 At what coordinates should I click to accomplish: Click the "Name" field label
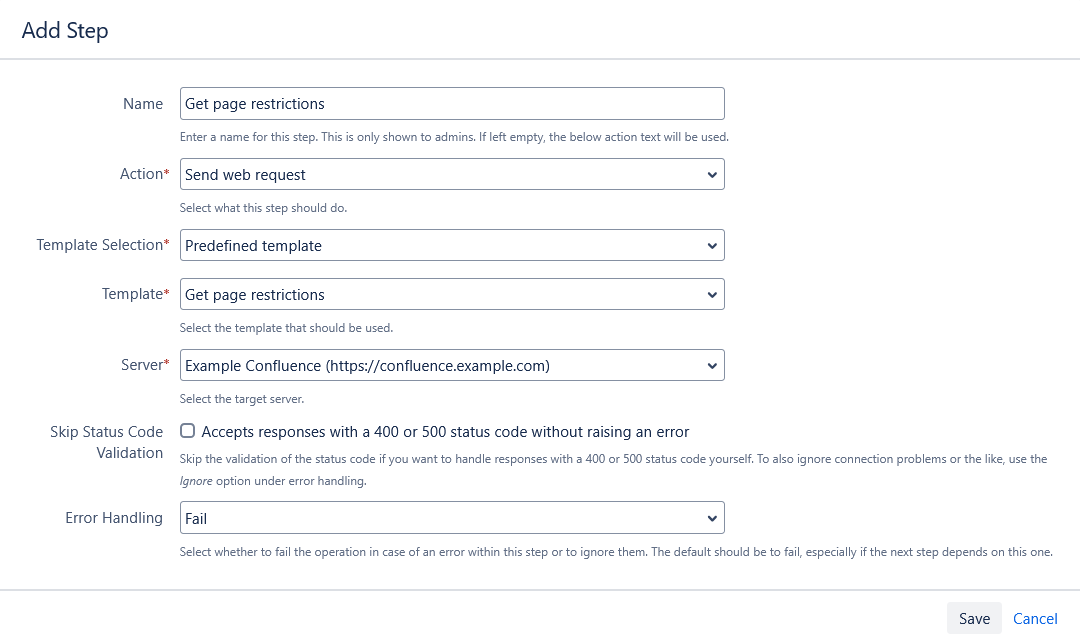[143, 104]
